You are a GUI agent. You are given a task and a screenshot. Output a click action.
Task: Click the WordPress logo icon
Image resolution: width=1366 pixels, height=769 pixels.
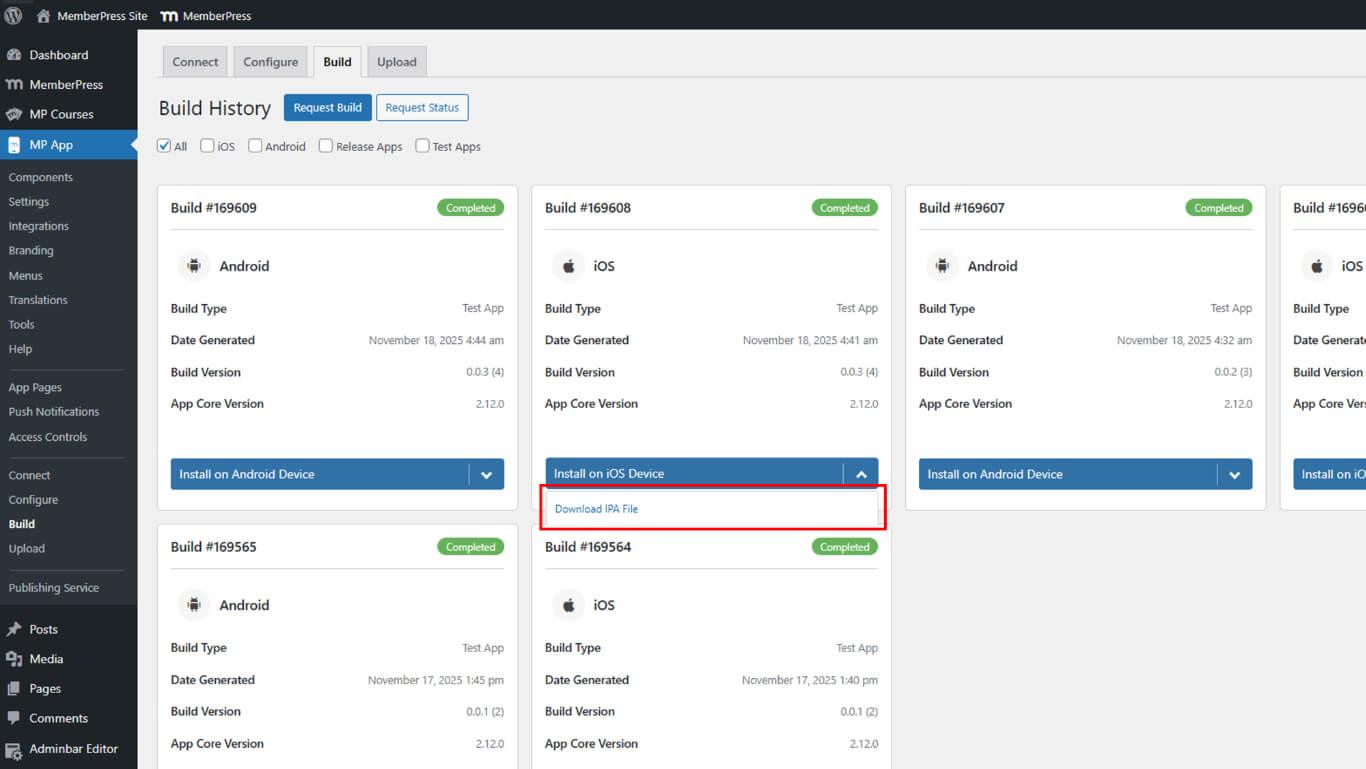click(x=14, y=15)
